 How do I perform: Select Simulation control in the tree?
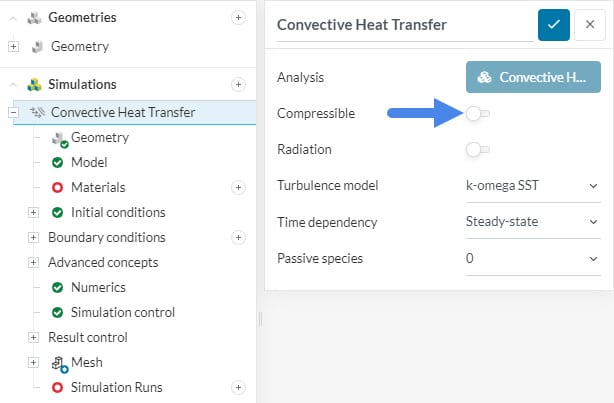(x=123, y=312)
